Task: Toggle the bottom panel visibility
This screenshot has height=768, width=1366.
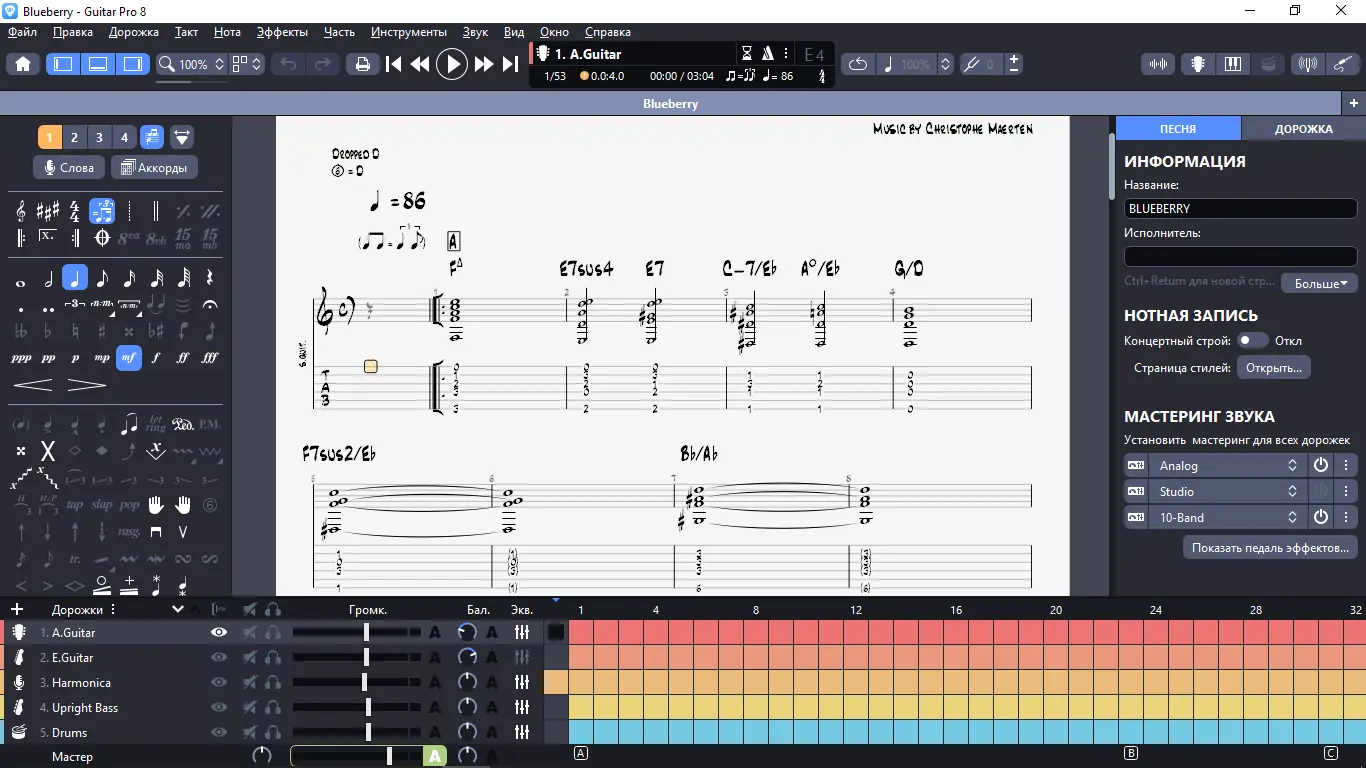Action: pos(98,64)
